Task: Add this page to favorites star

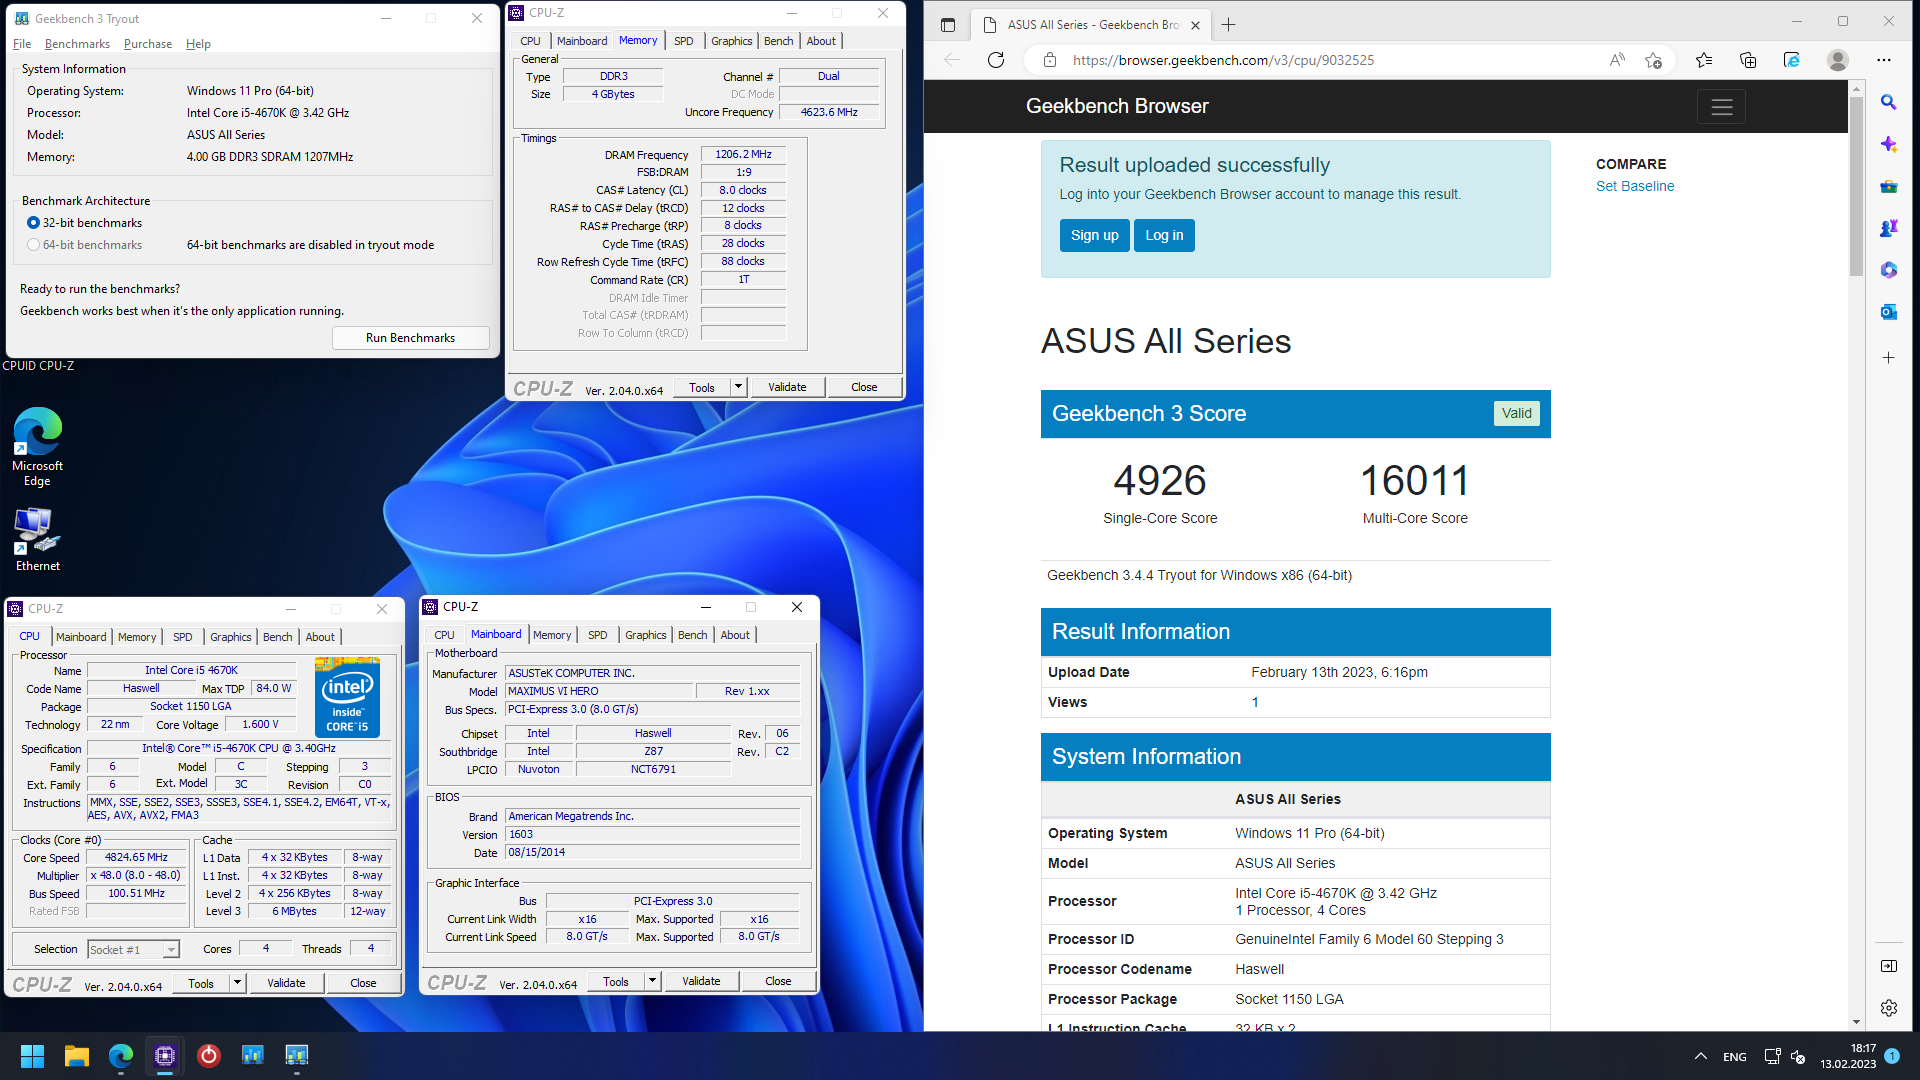Action: [x=1653, y=60]
